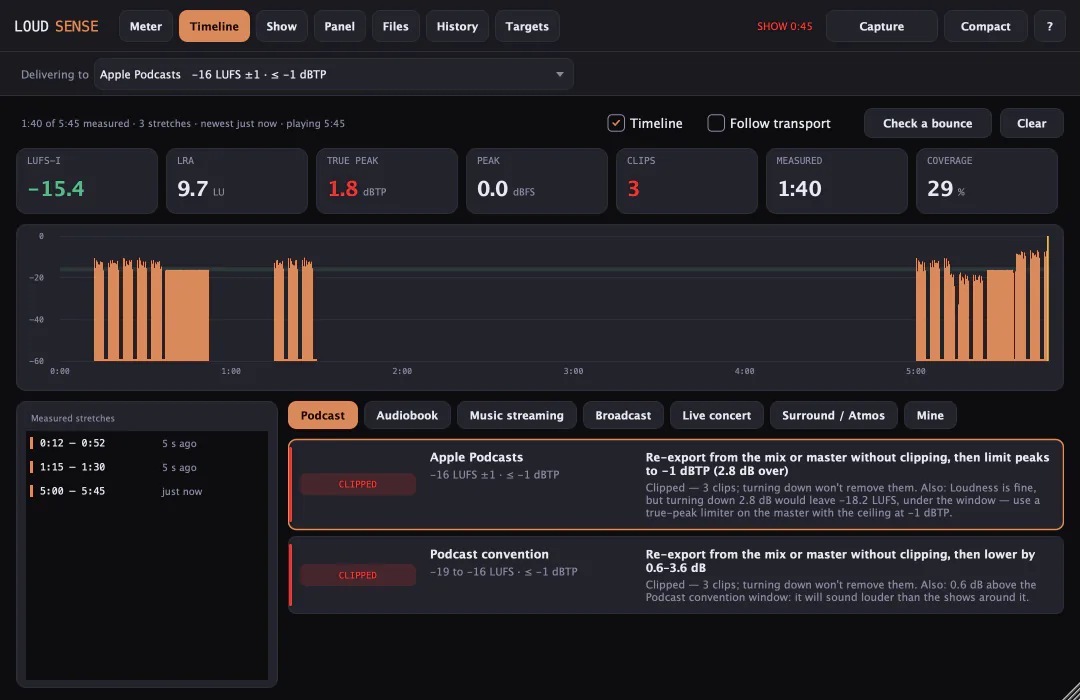Screen dimensions: 1080x700
Task: Click the LOUD SENSE logo
Action: point(56,26)
